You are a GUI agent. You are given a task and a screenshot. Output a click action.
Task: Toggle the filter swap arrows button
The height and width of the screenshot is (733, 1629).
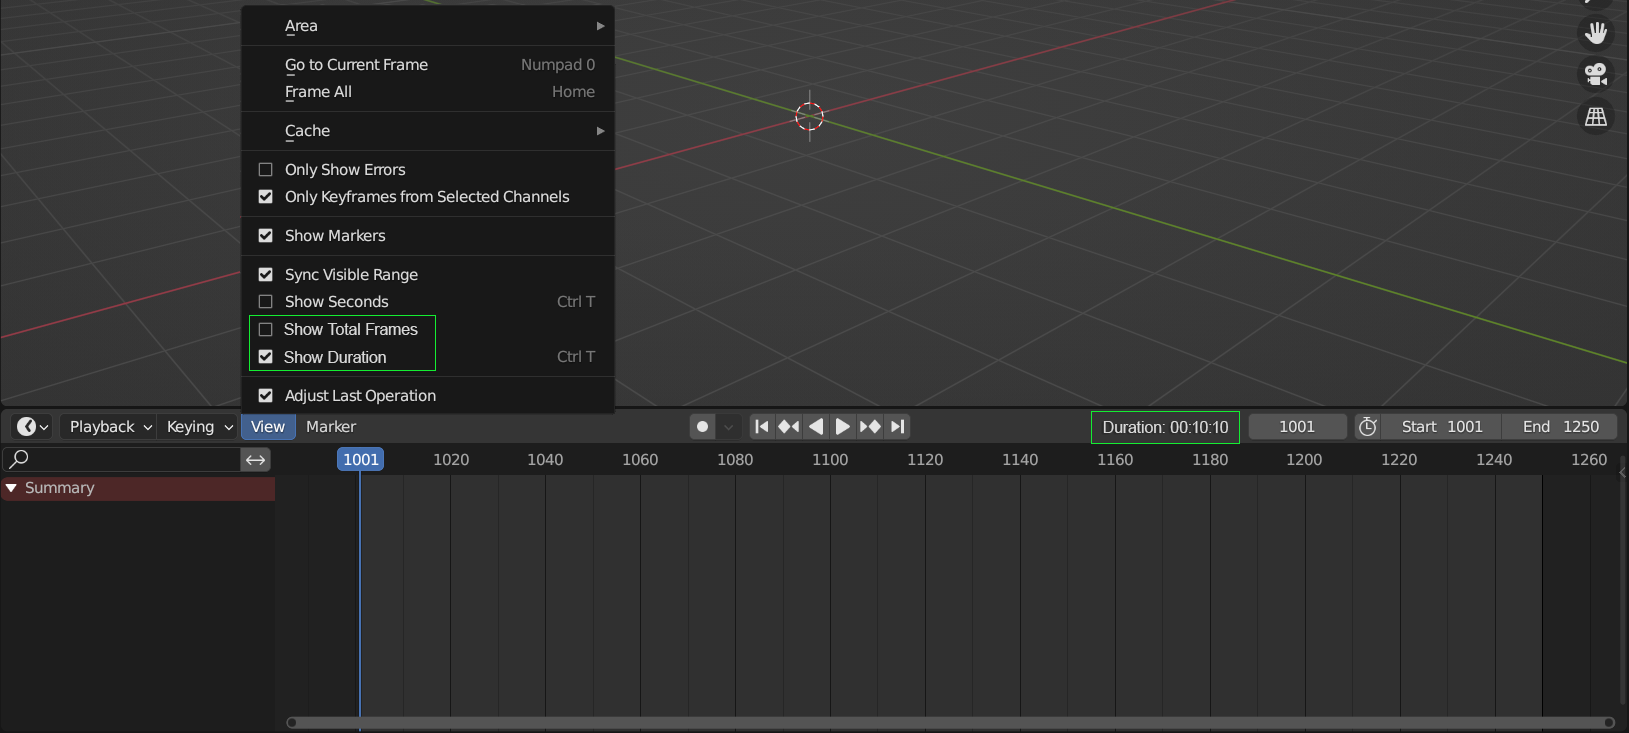[256, 459]
